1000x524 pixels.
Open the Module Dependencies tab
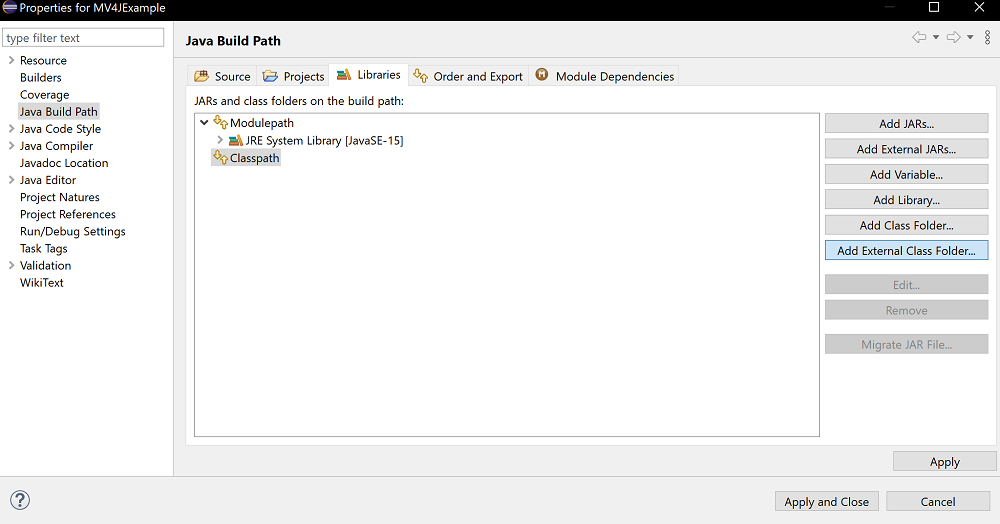point(605,76)
